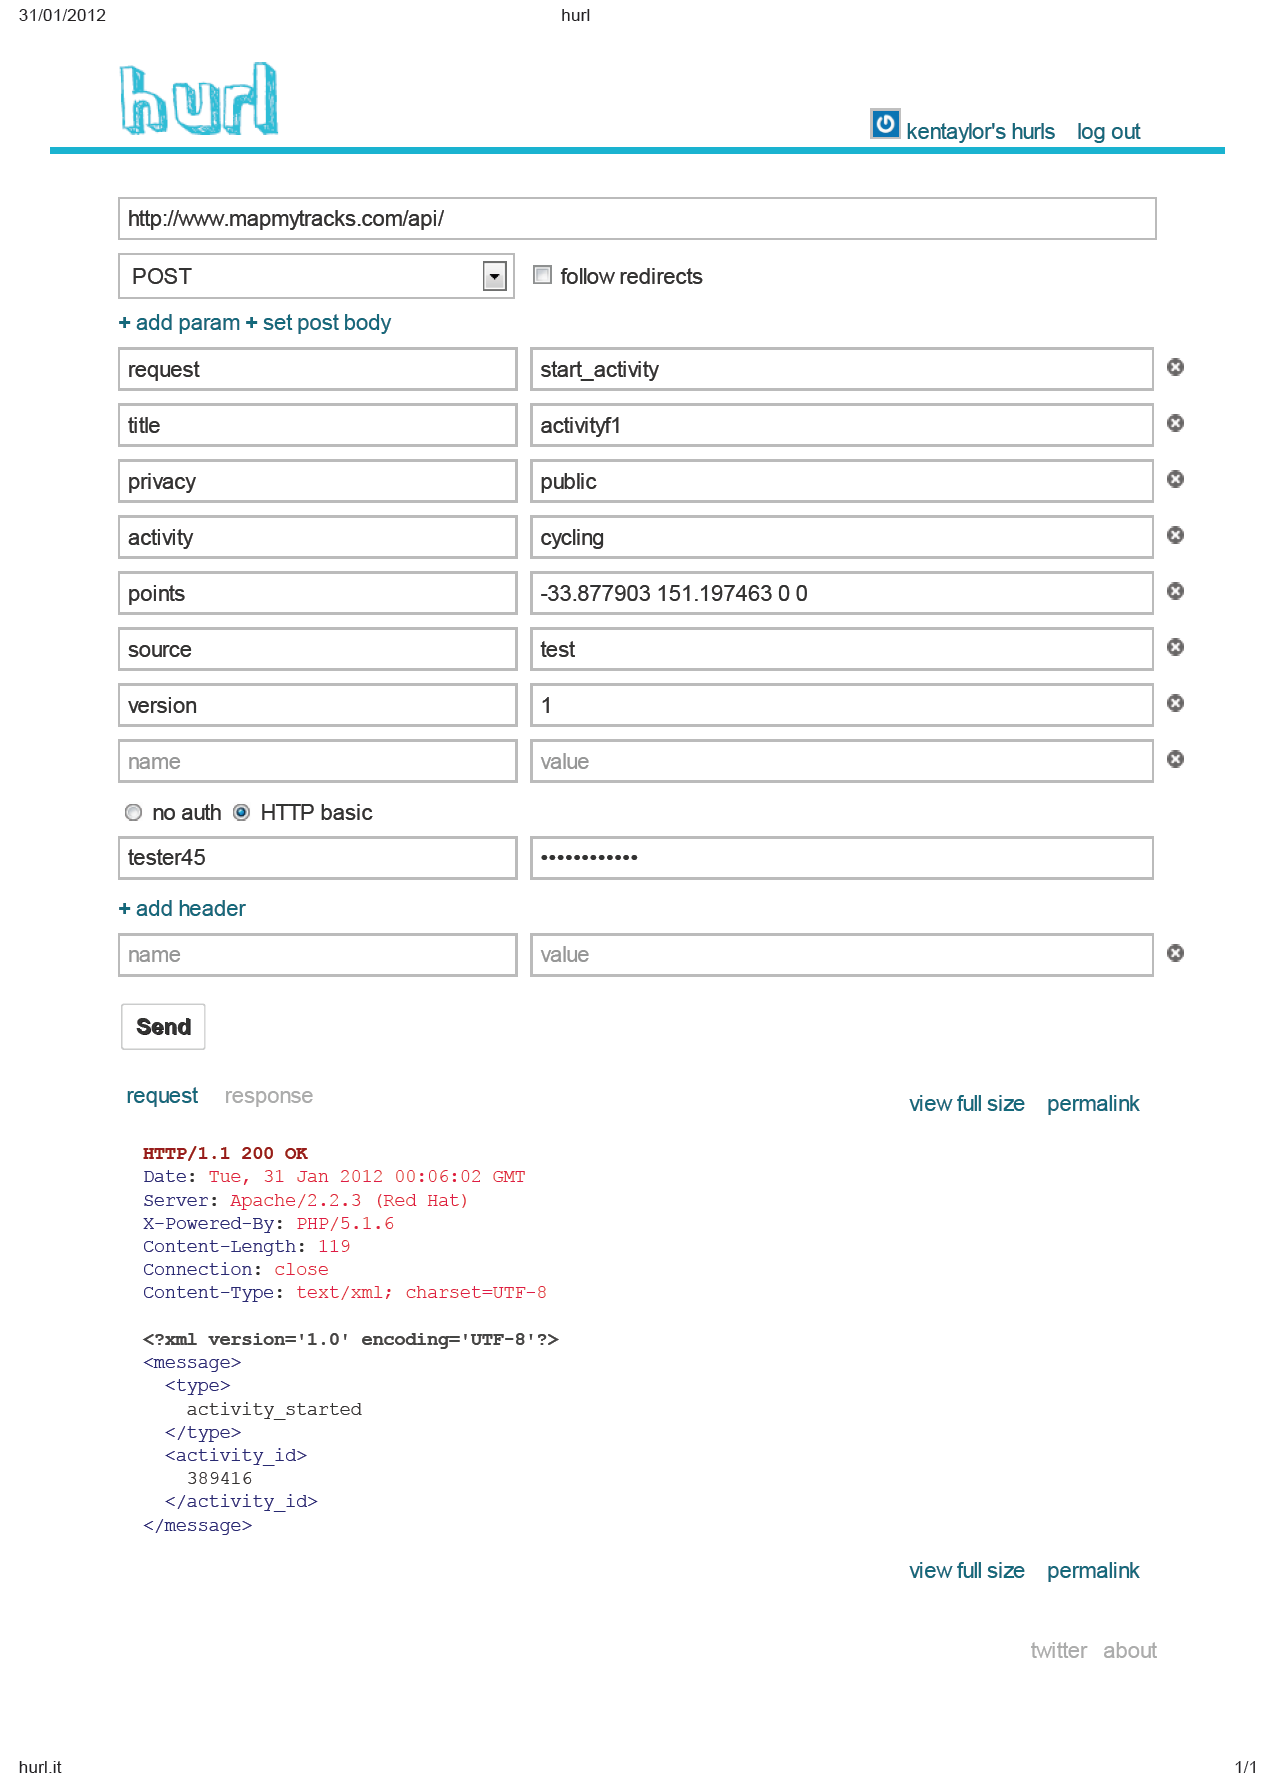1288x1782 pixels.
Task: Remove the 'request' parameter row
Action: [1175, 368]
